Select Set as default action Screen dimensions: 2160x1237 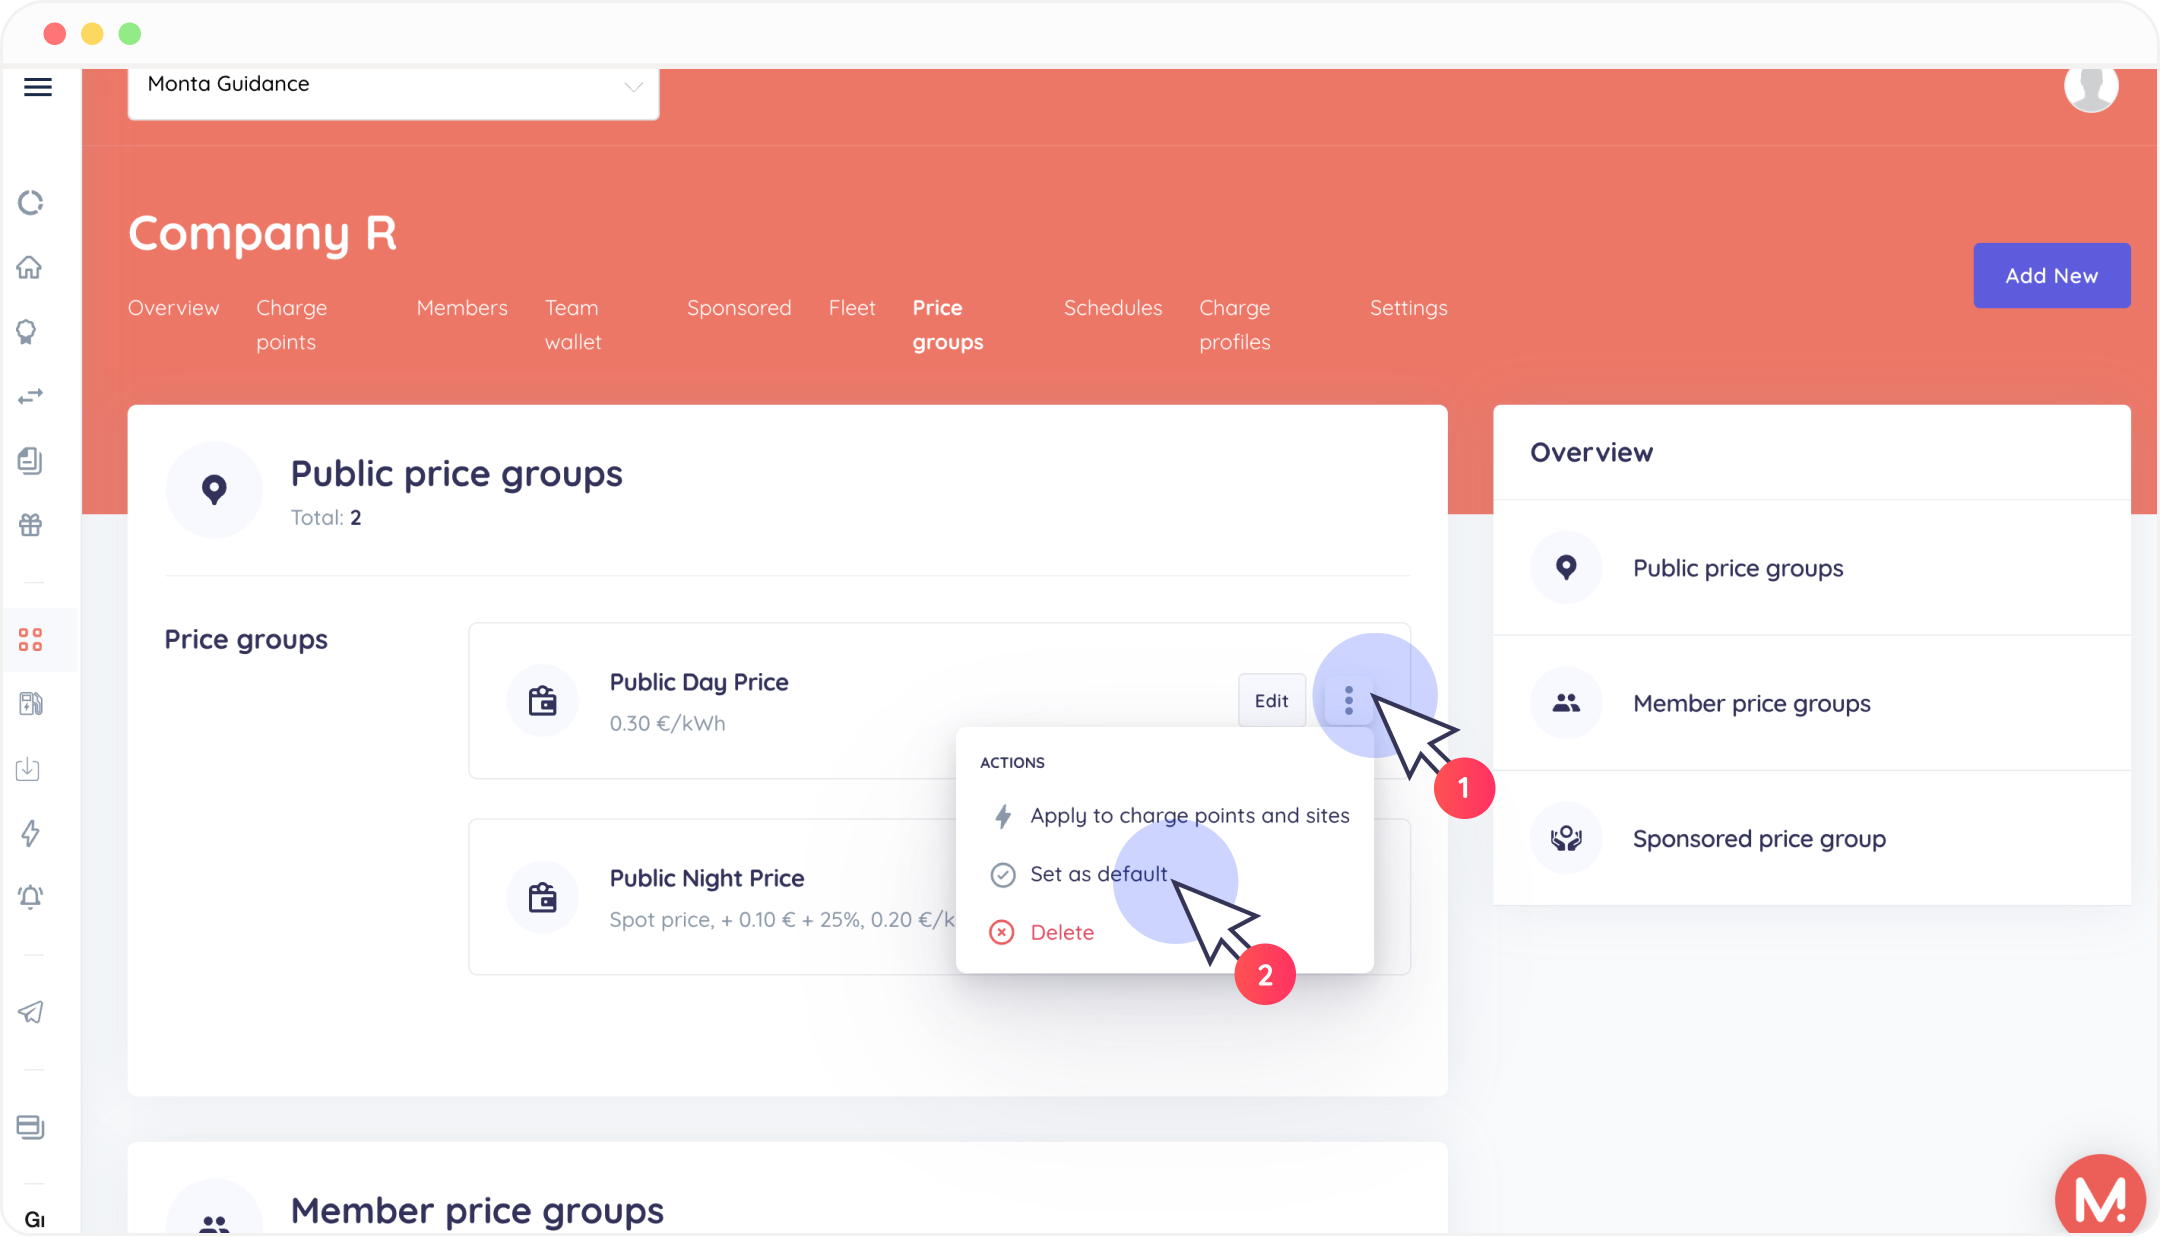(x=1098, y=874)
